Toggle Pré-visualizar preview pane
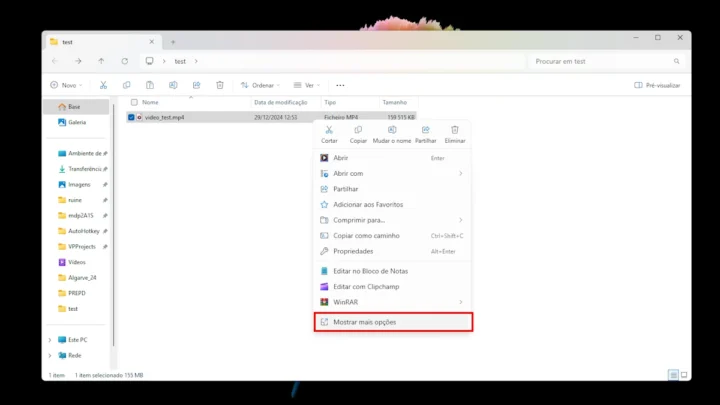 657,85
